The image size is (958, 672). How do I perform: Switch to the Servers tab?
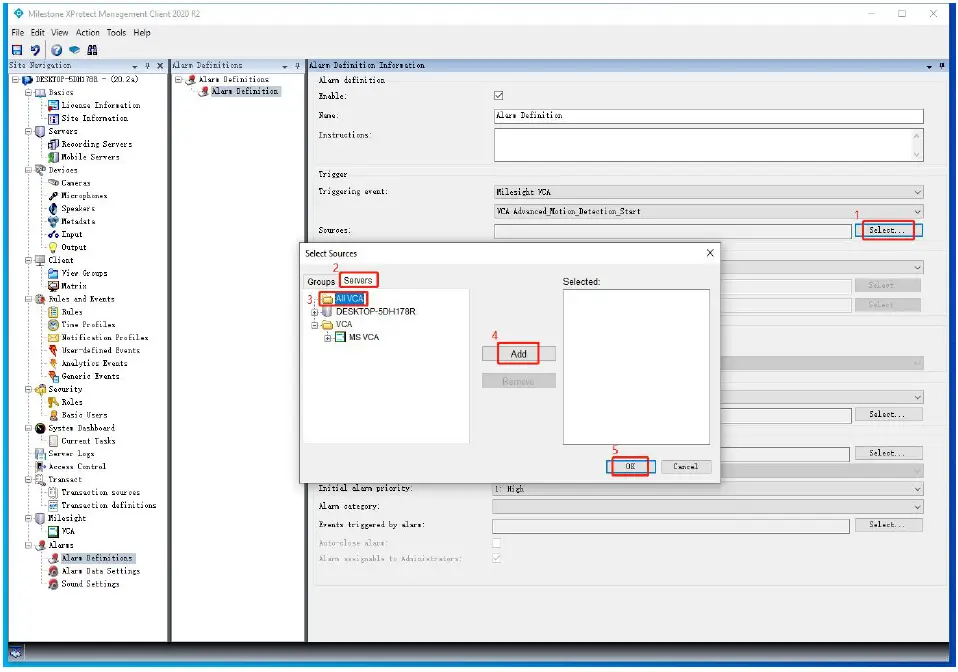pyautogui.click(x=360, y=280)
